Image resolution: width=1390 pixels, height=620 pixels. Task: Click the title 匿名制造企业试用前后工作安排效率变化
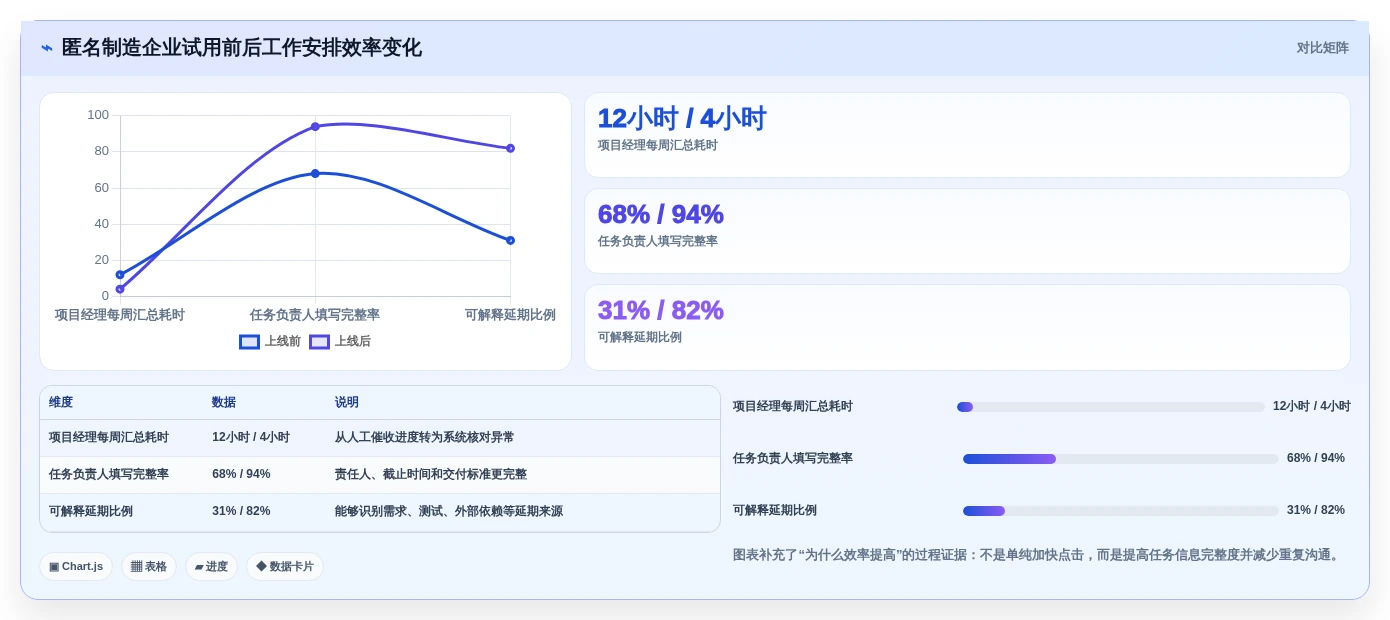pyautogui.click(x=241, y=48)
